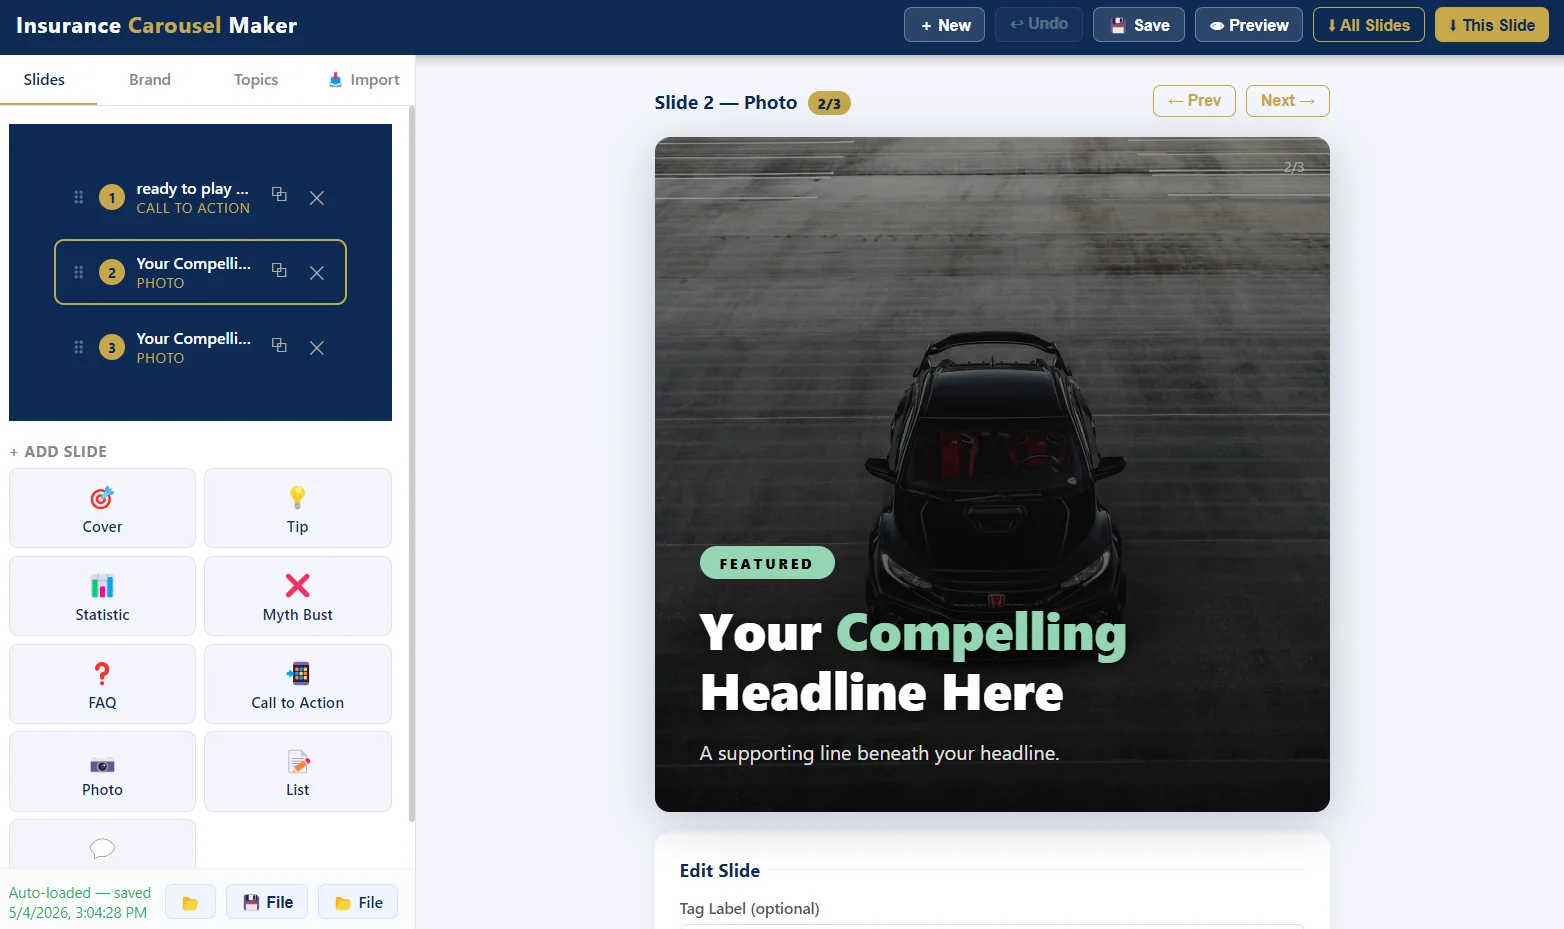Add the speech bubble slide type
Viewport: 1564px width, 929px height.
coord(102,845)
